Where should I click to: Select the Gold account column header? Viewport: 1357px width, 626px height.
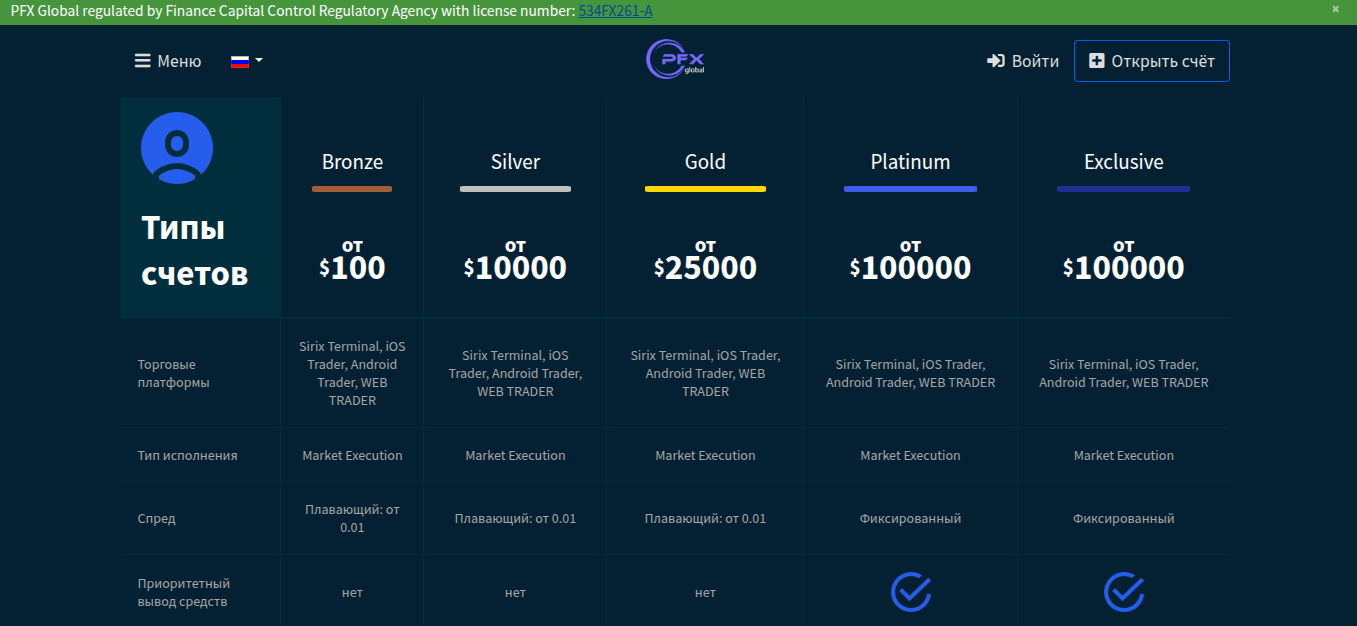(704, 161)
